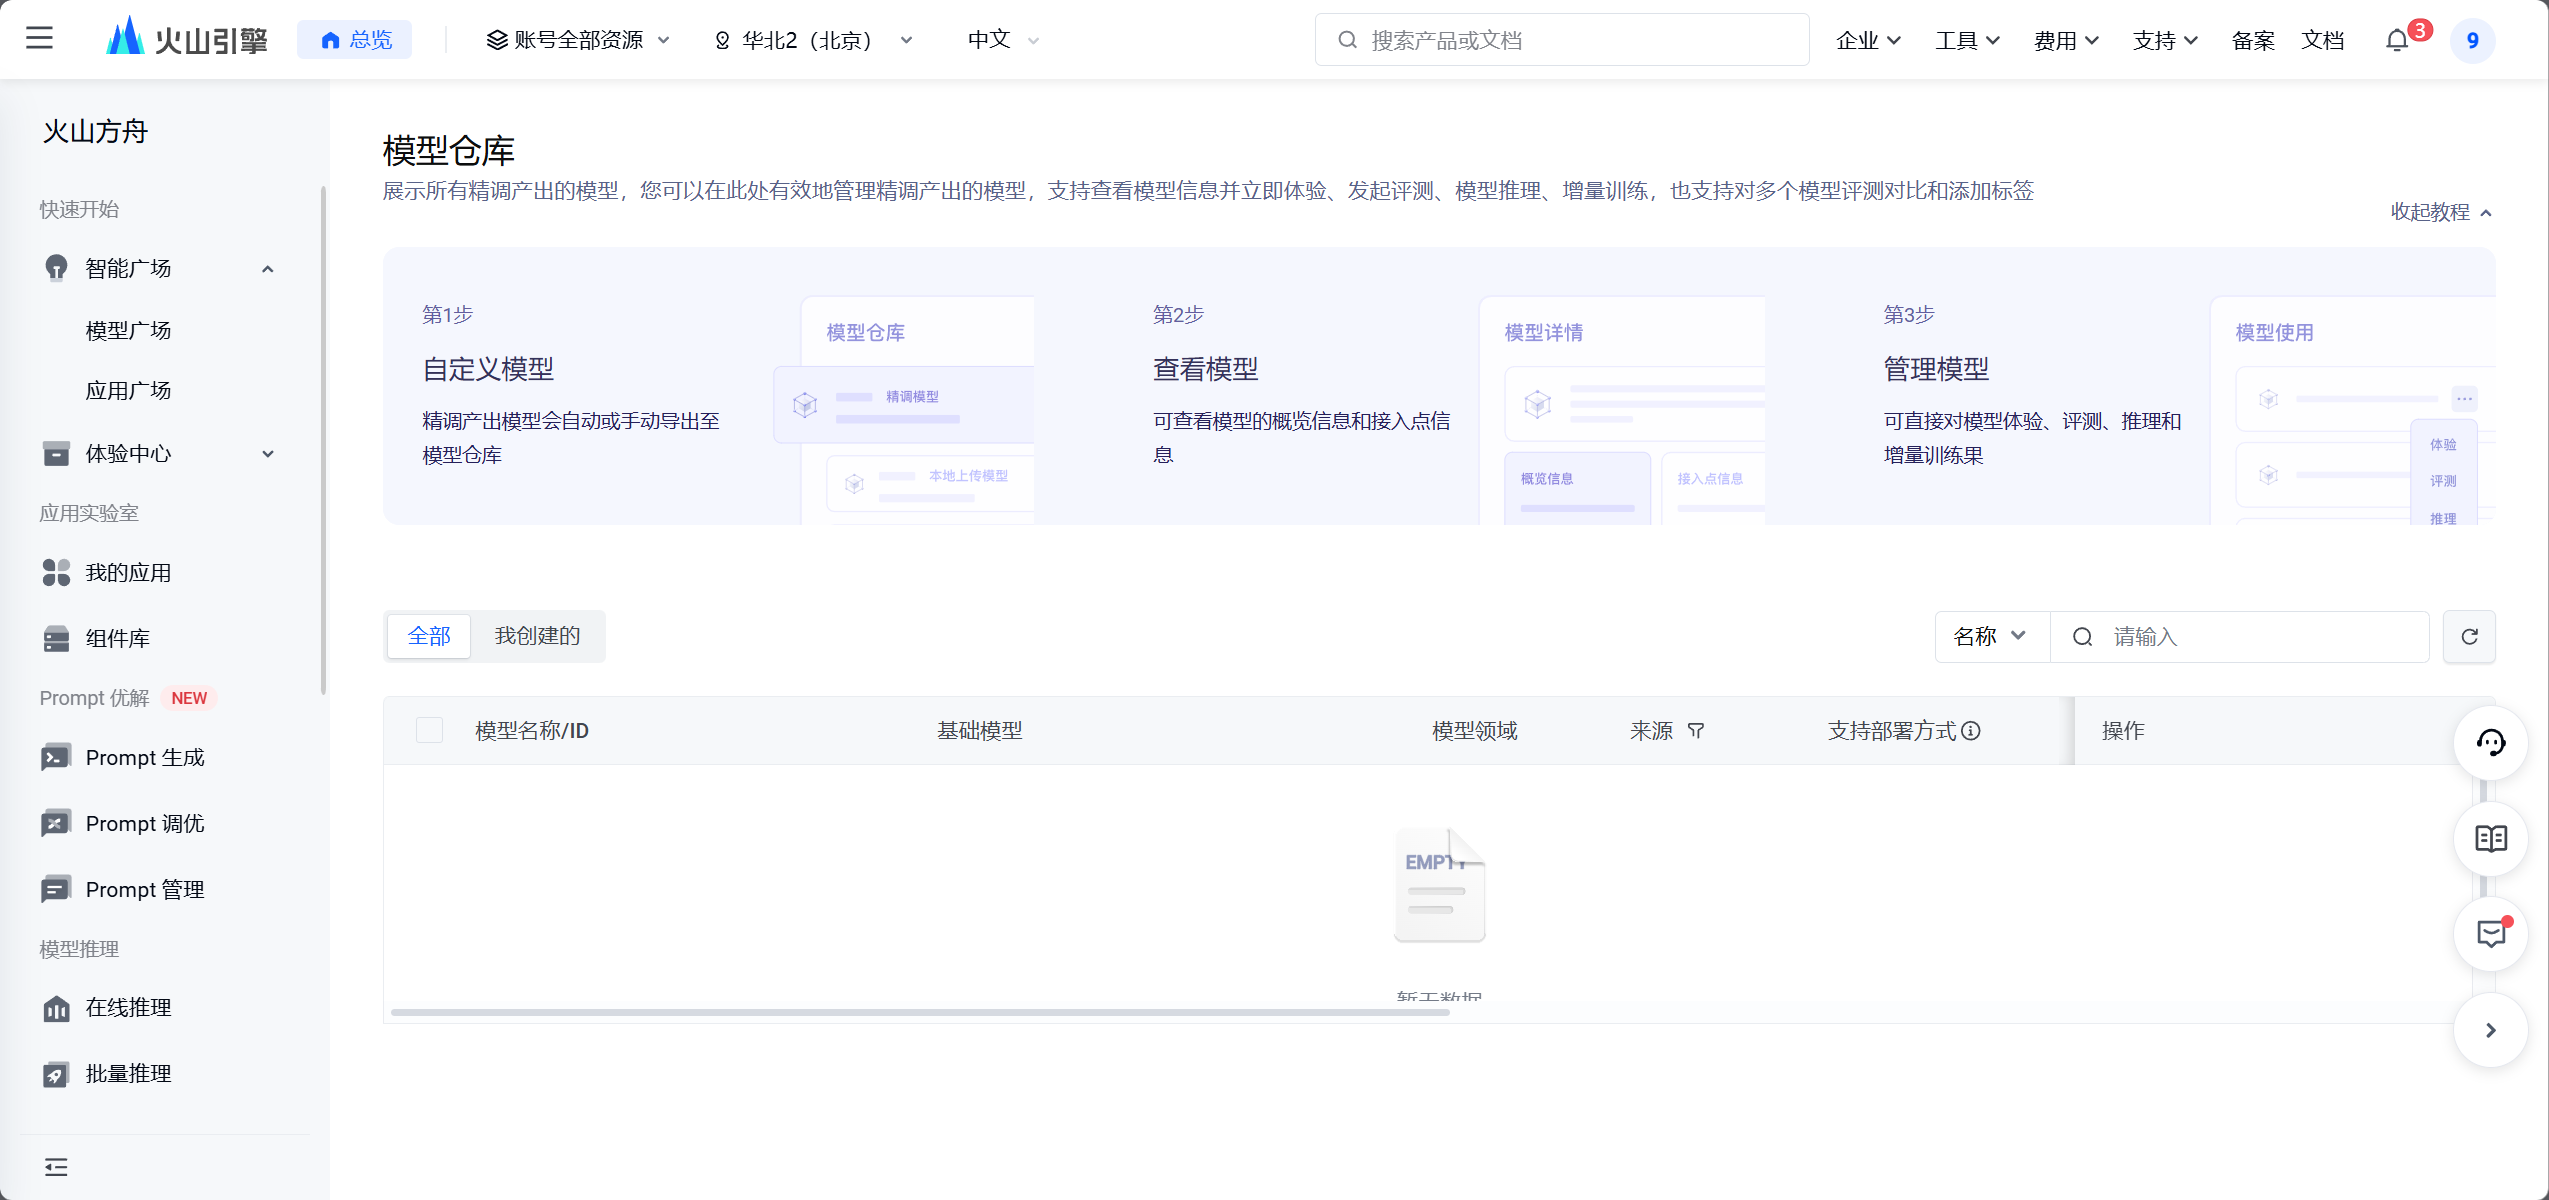Screen dimensions: 2549x1200
Task: Open the 费用 top menu
Action: tap(2065, 40)
